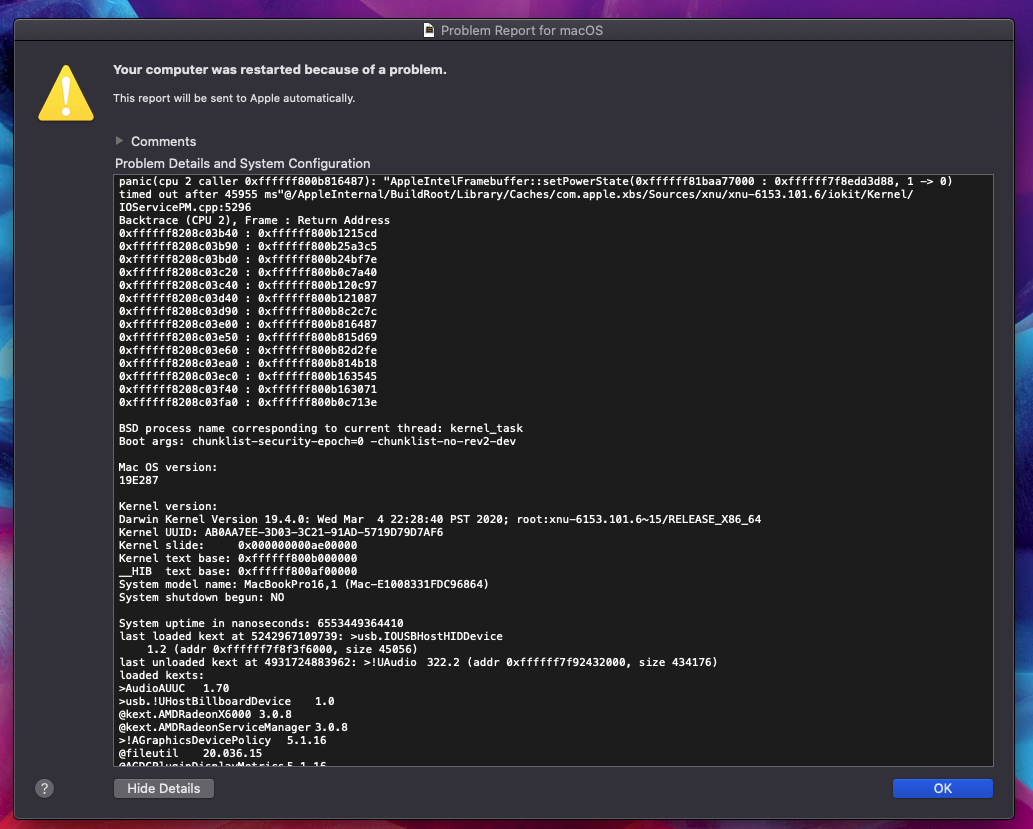Click backtrace row 0xffffff8208c03b40
This screenshot has height=829, width=1033.
(x=248, y=233)
